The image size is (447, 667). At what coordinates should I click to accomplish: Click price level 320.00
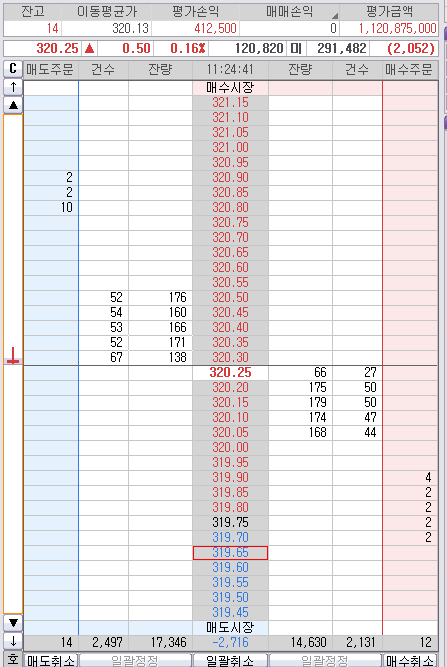(x=230, y=448)
